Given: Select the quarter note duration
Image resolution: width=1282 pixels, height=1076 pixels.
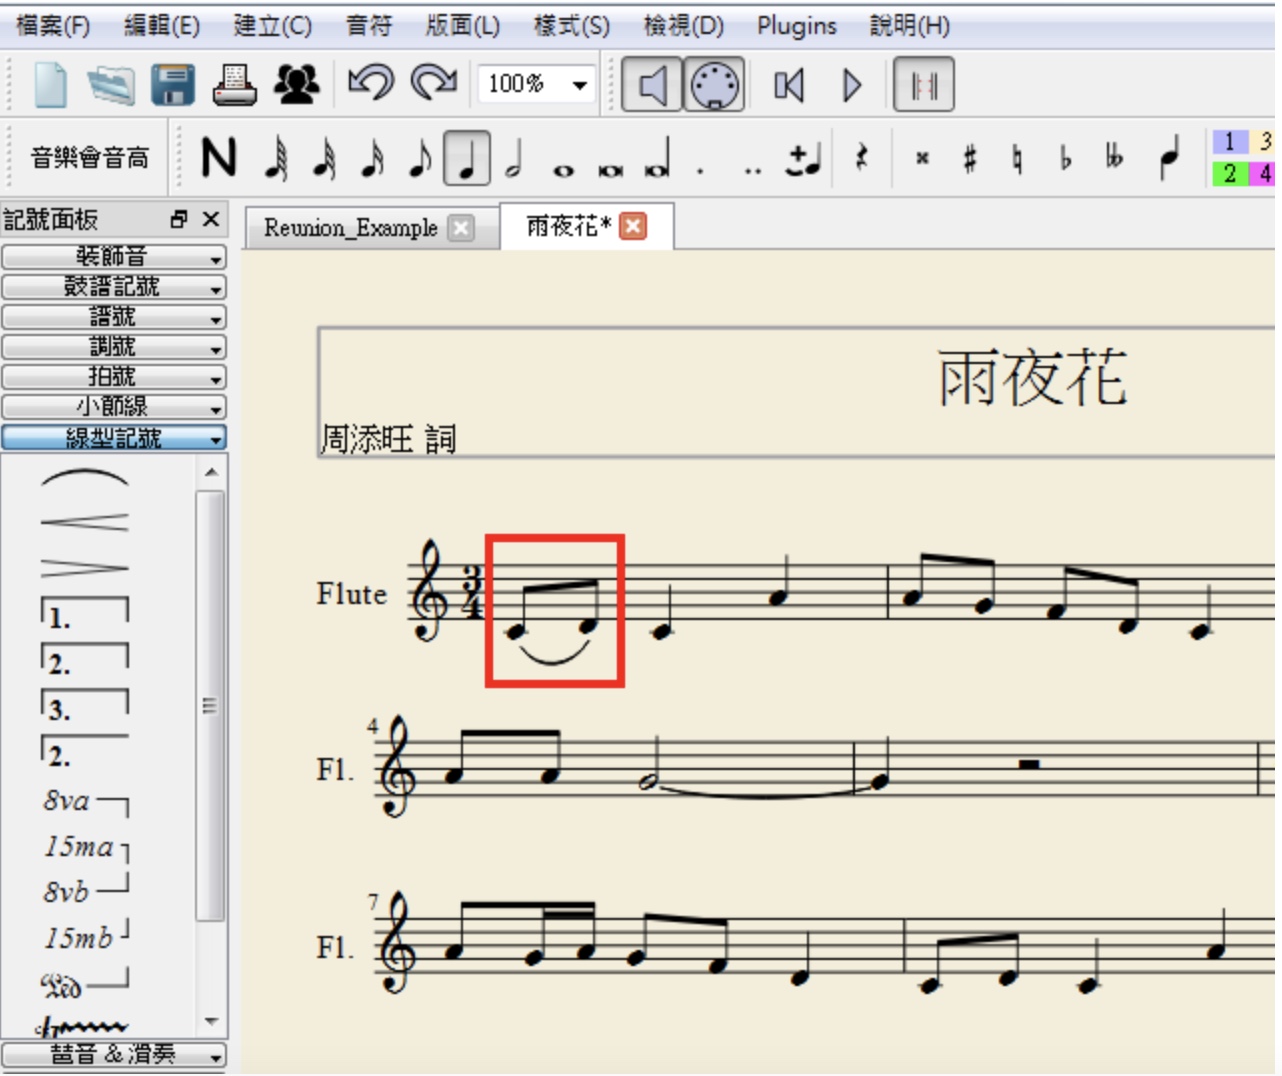Looking at the screenshot, I should [467, 158].
